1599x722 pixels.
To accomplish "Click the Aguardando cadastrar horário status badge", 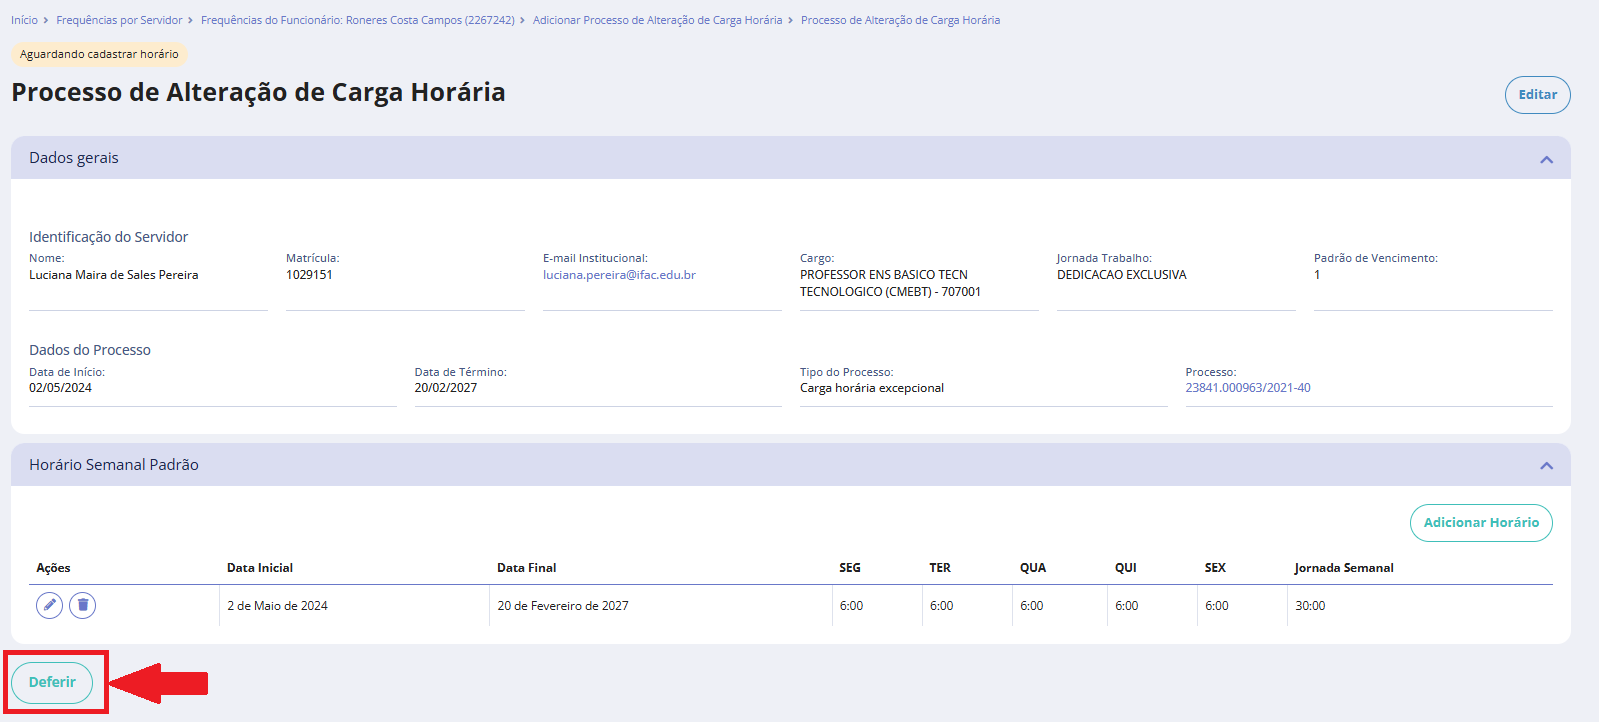I will click(99, 54).
